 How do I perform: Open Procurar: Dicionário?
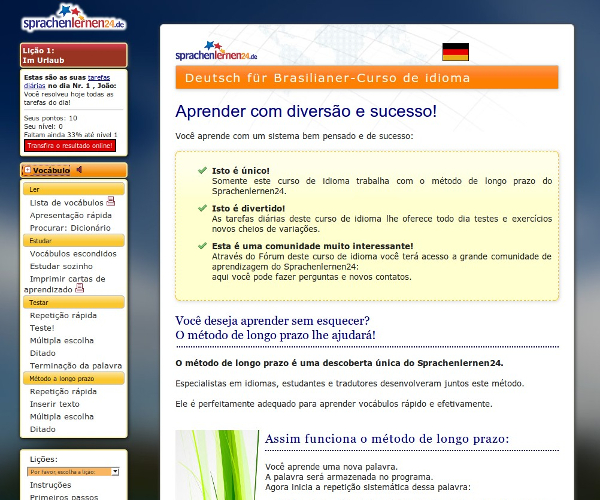click(70, 228)
